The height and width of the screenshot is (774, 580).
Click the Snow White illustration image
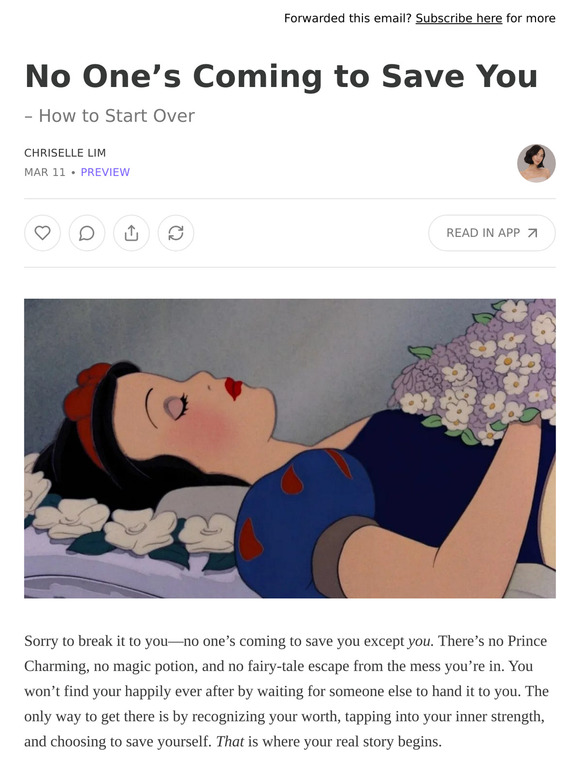tap(290, 448)
